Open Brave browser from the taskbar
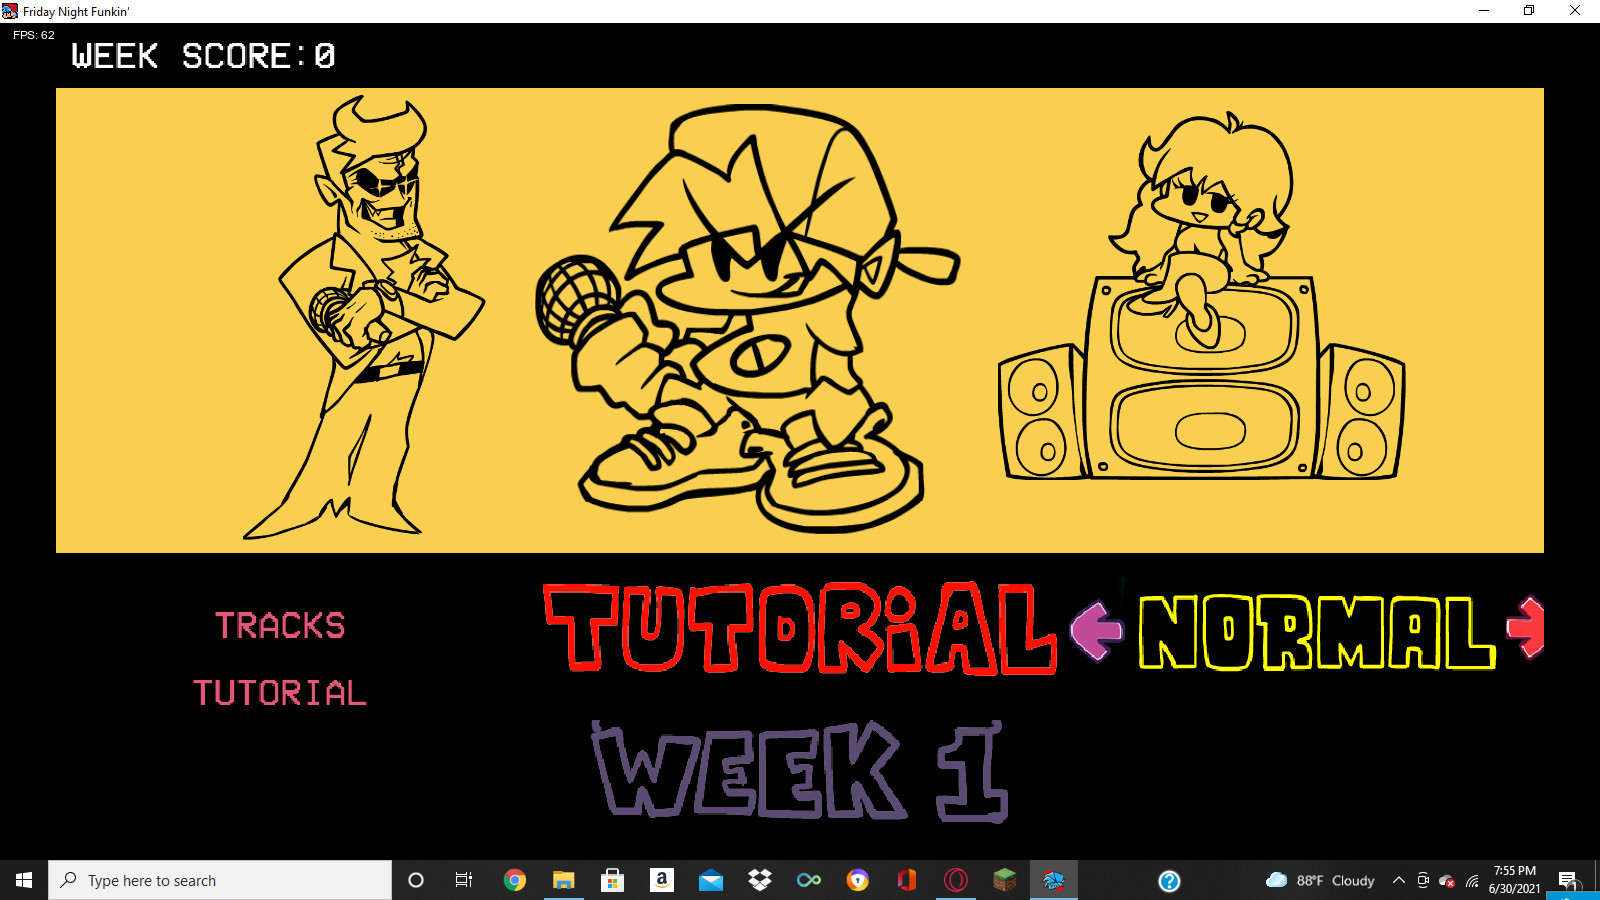 tap(857, 880)
